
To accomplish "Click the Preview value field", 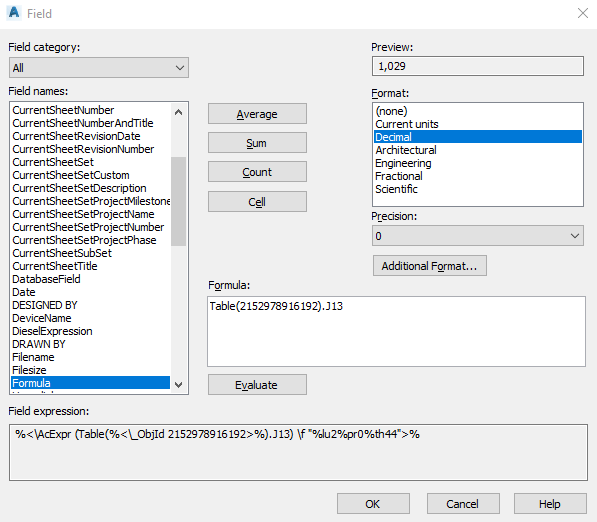I will (477, 66).
